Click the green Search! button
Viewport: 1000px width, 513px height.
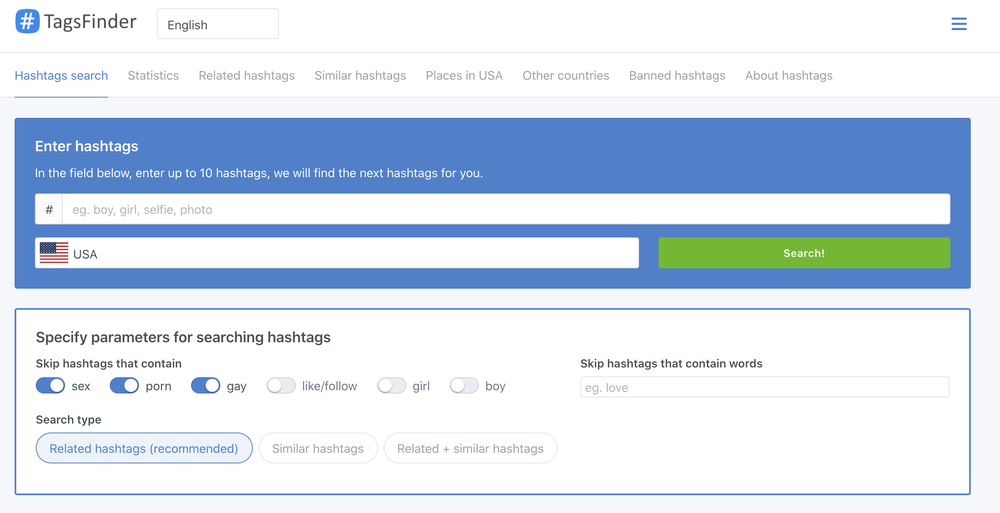point(804,253)
